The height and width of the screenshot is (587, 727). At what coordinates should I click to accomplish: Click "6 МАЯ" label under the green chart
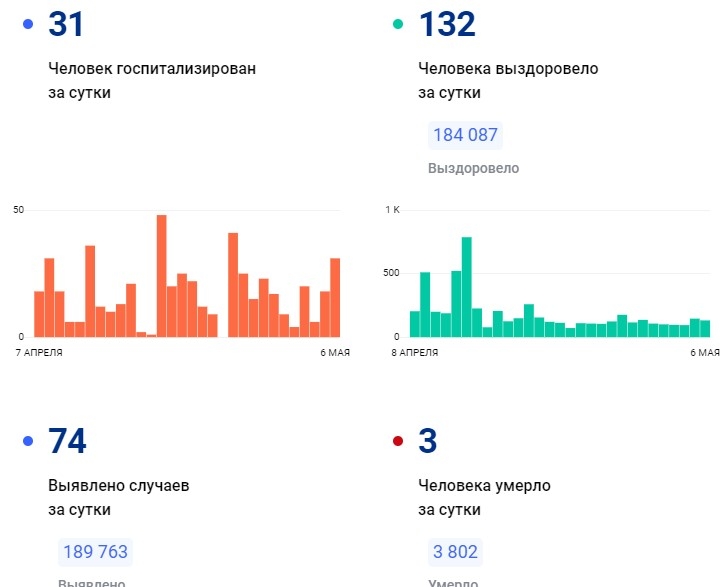pos(704,353)
